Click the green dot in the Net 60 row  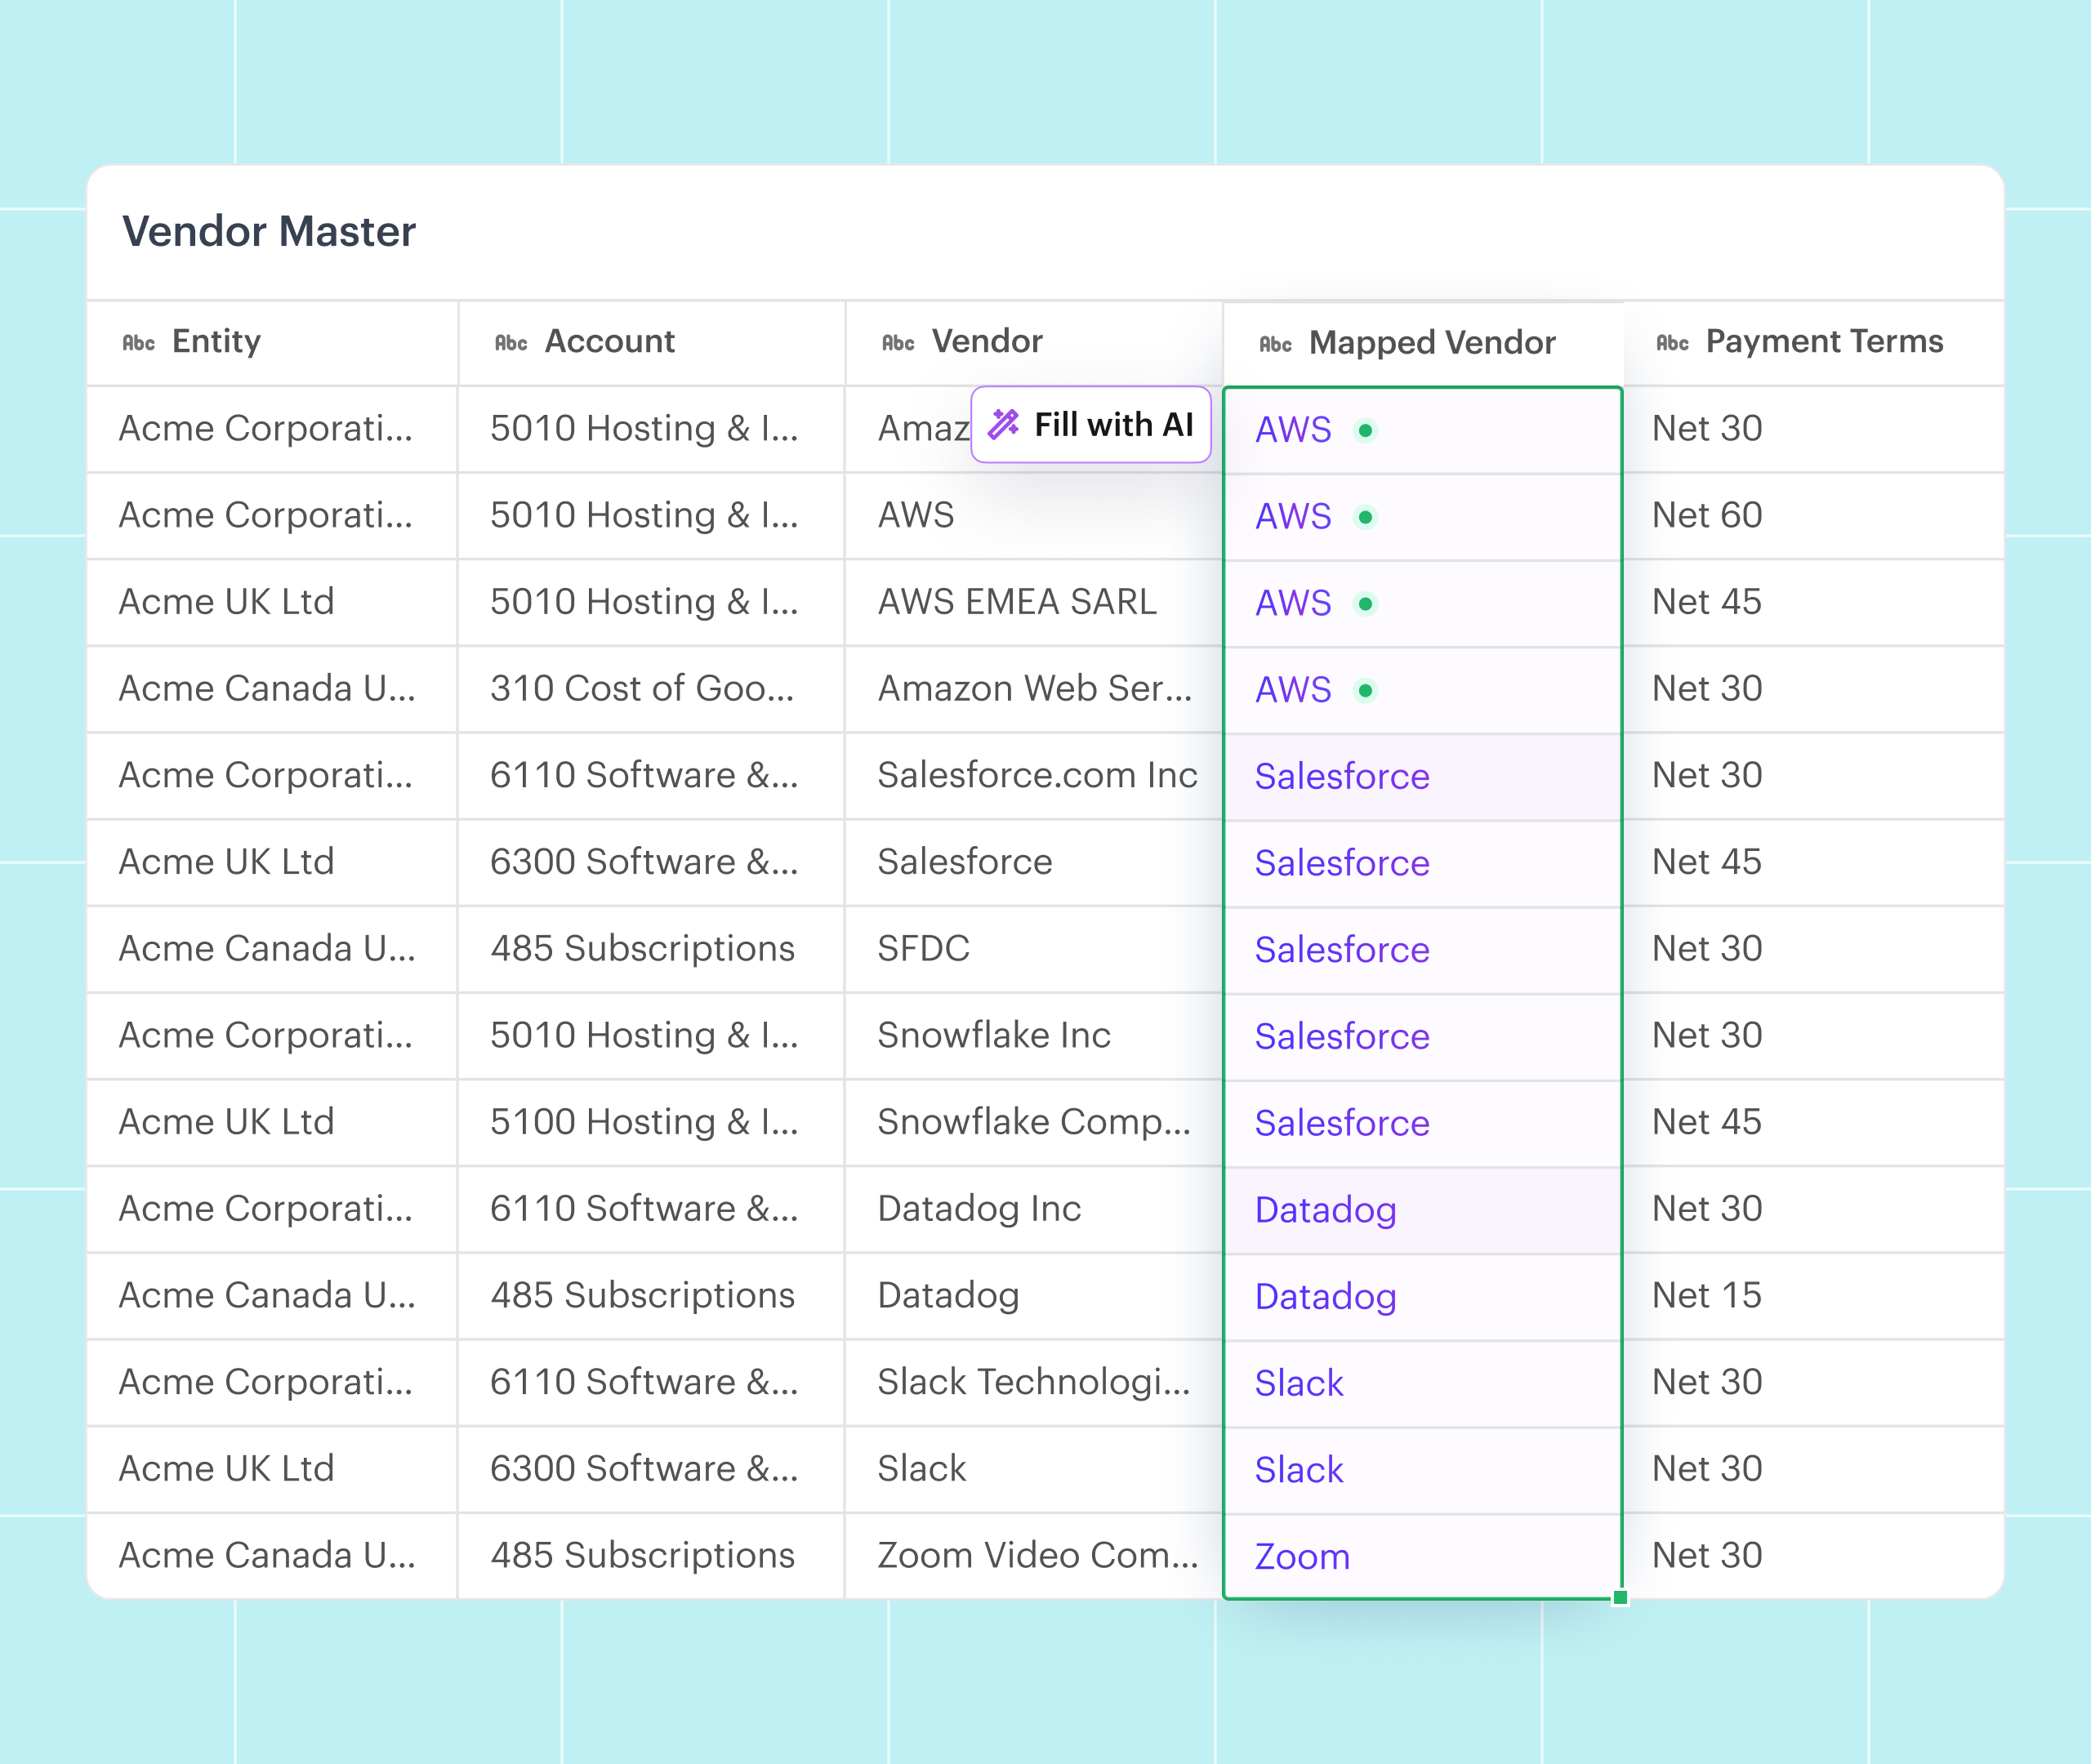coord(1365,517)
